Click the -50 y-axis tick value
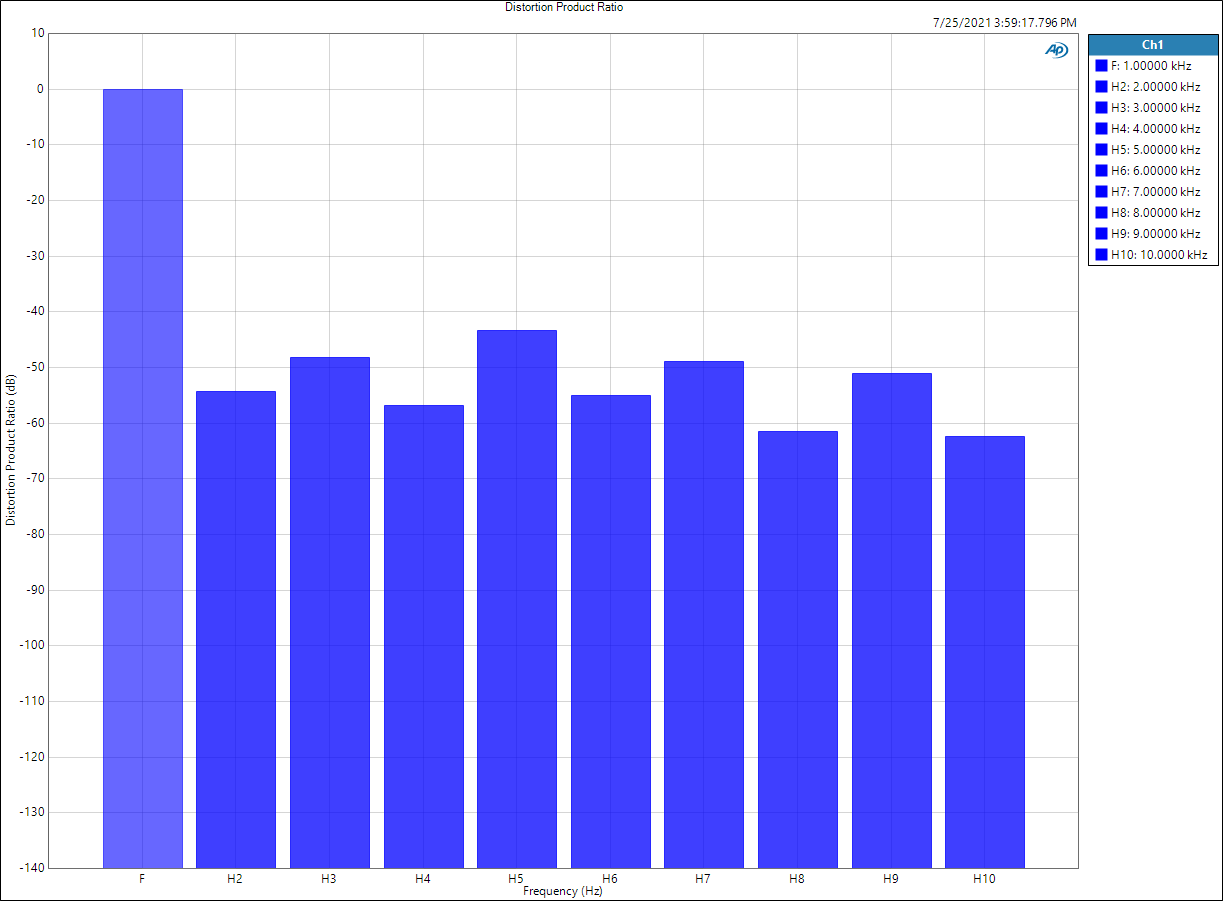 (35, 367)
